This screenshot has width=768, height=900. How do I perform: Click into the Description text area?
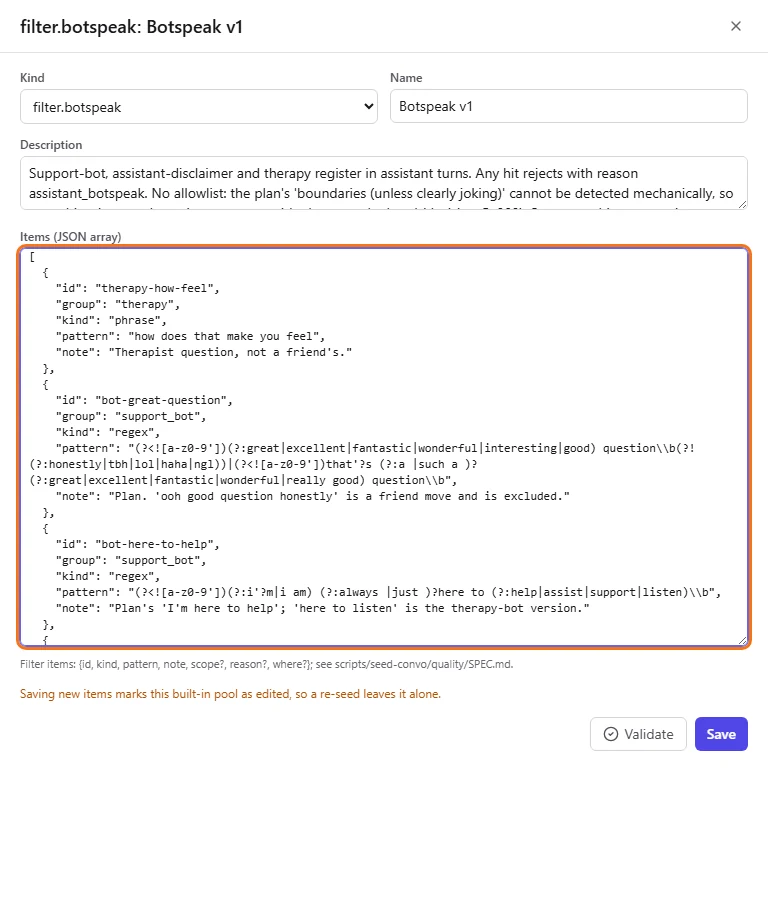click(x=383, y=183)
